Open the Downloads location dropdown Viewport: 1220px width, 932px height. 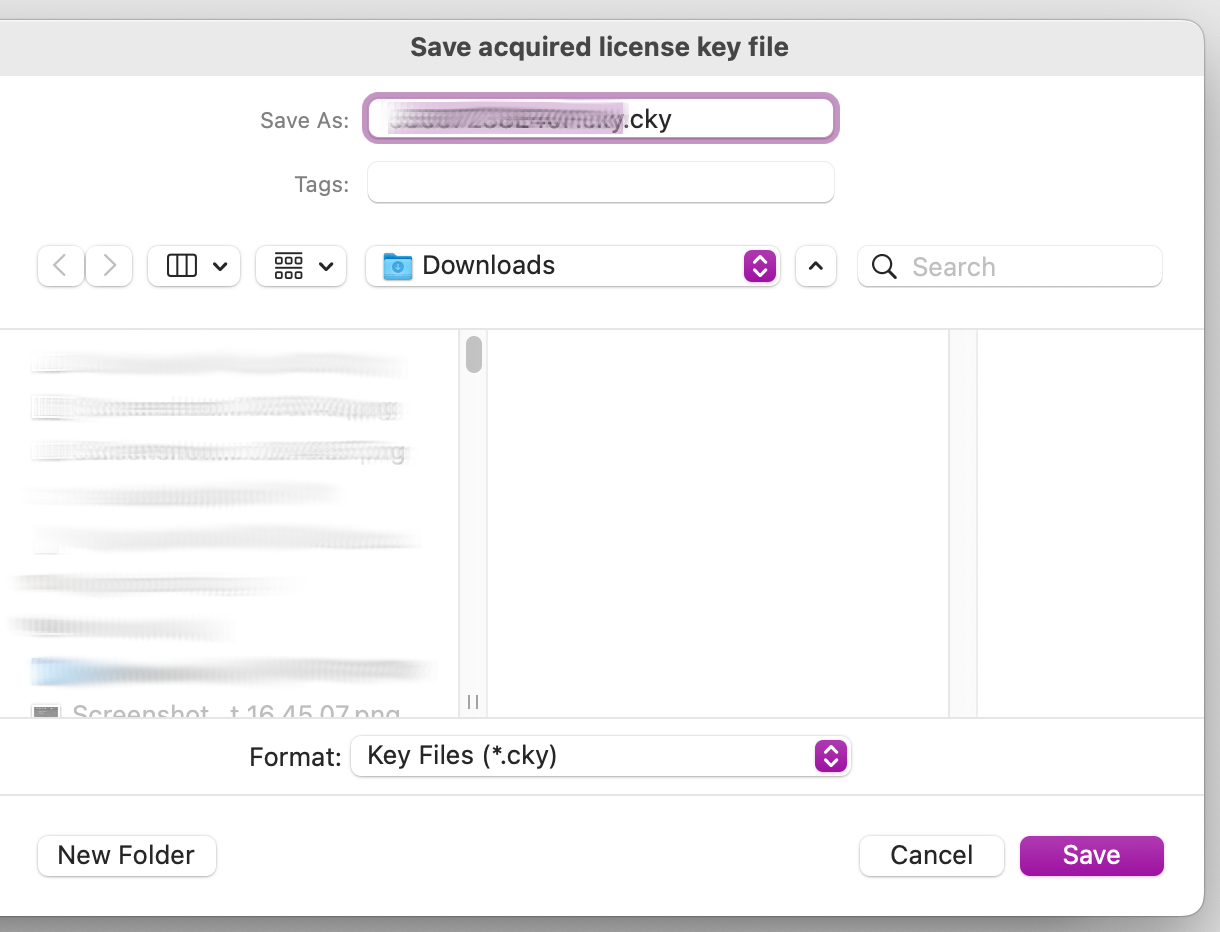pos(759,266)
